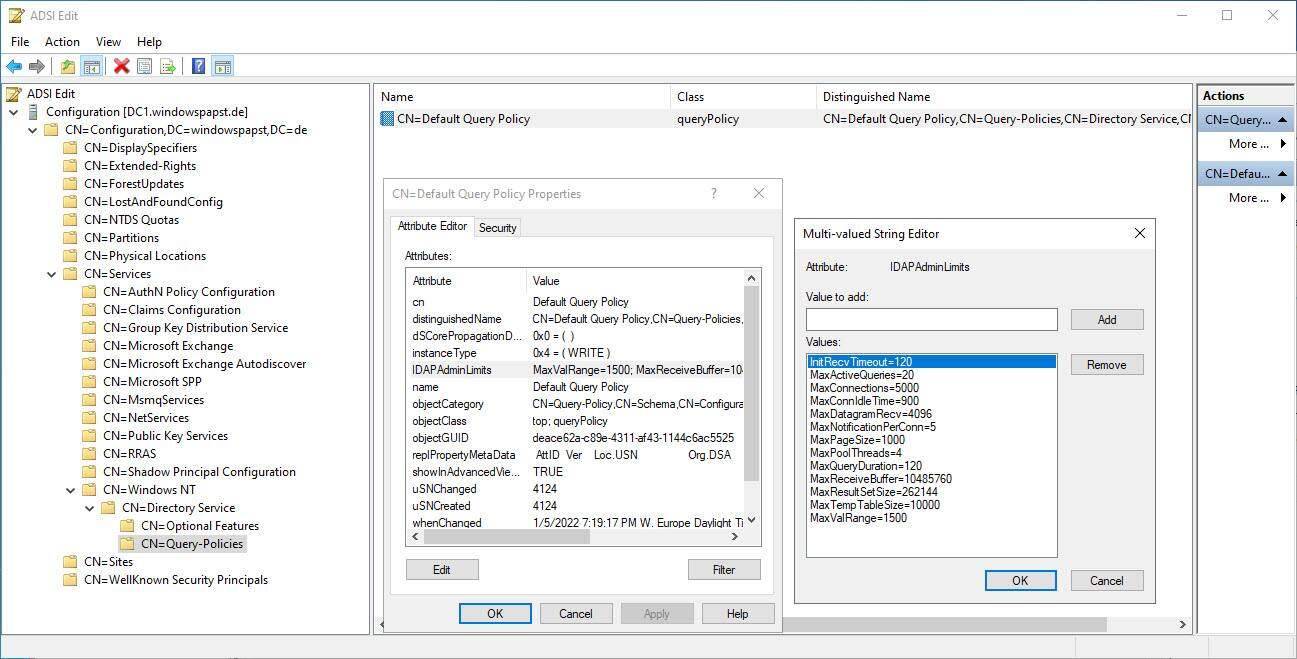Click the Up one level folder icon
The width and height of the screenshot is (1297, 659).
[68, 67]
